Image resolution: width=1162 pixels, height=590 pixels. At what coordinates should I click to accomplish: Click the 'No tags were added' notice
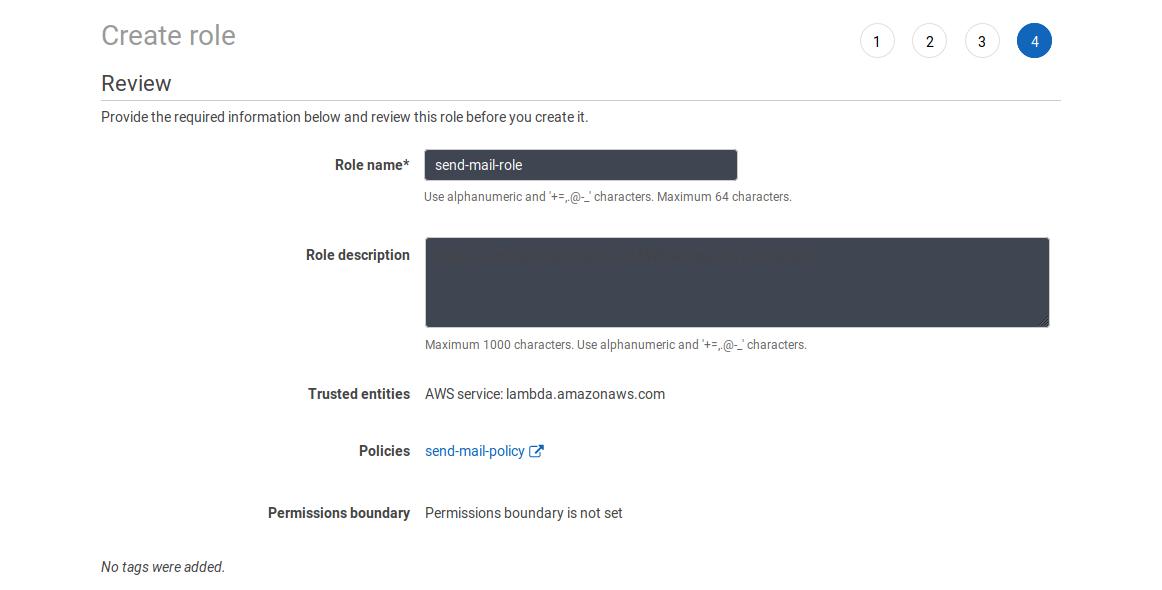click(162, 566)
